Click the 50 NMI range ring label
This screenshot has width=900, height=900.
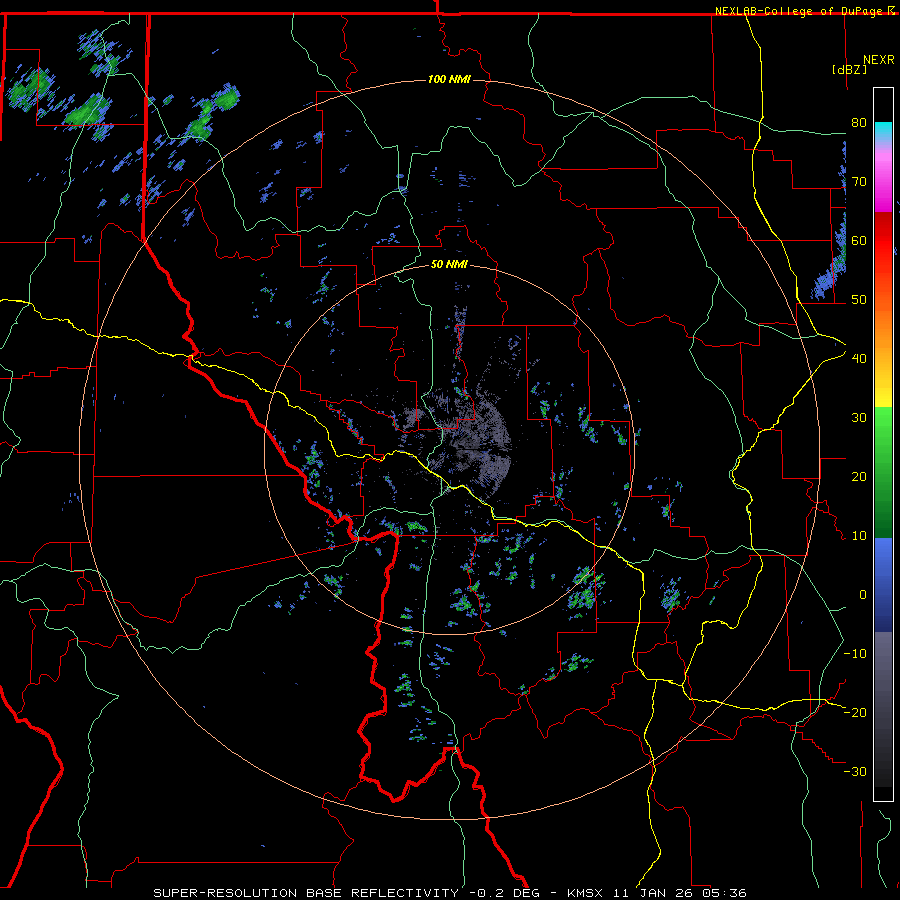tap(449, 265)
